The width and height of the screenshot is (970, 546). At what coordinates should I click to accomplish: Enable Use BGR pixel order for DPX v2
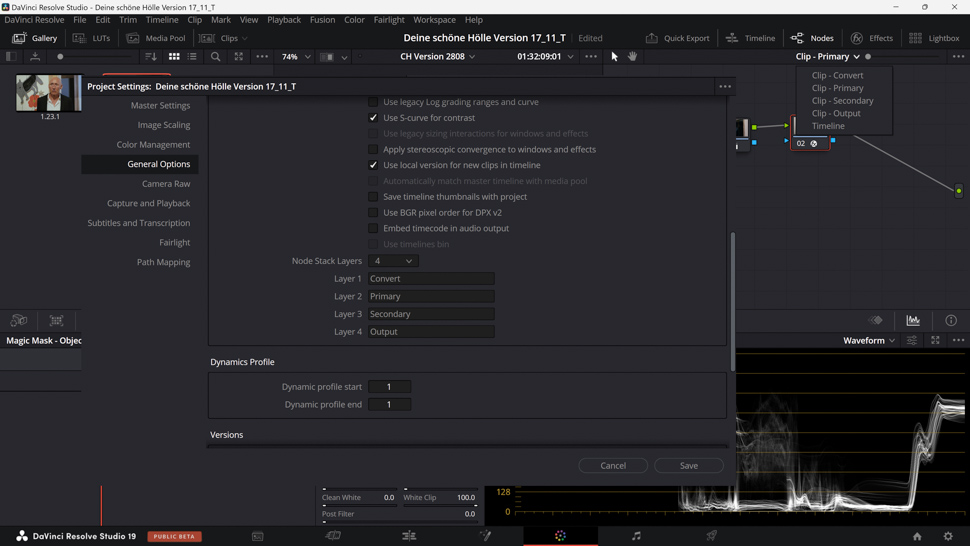tap(373, 212)
